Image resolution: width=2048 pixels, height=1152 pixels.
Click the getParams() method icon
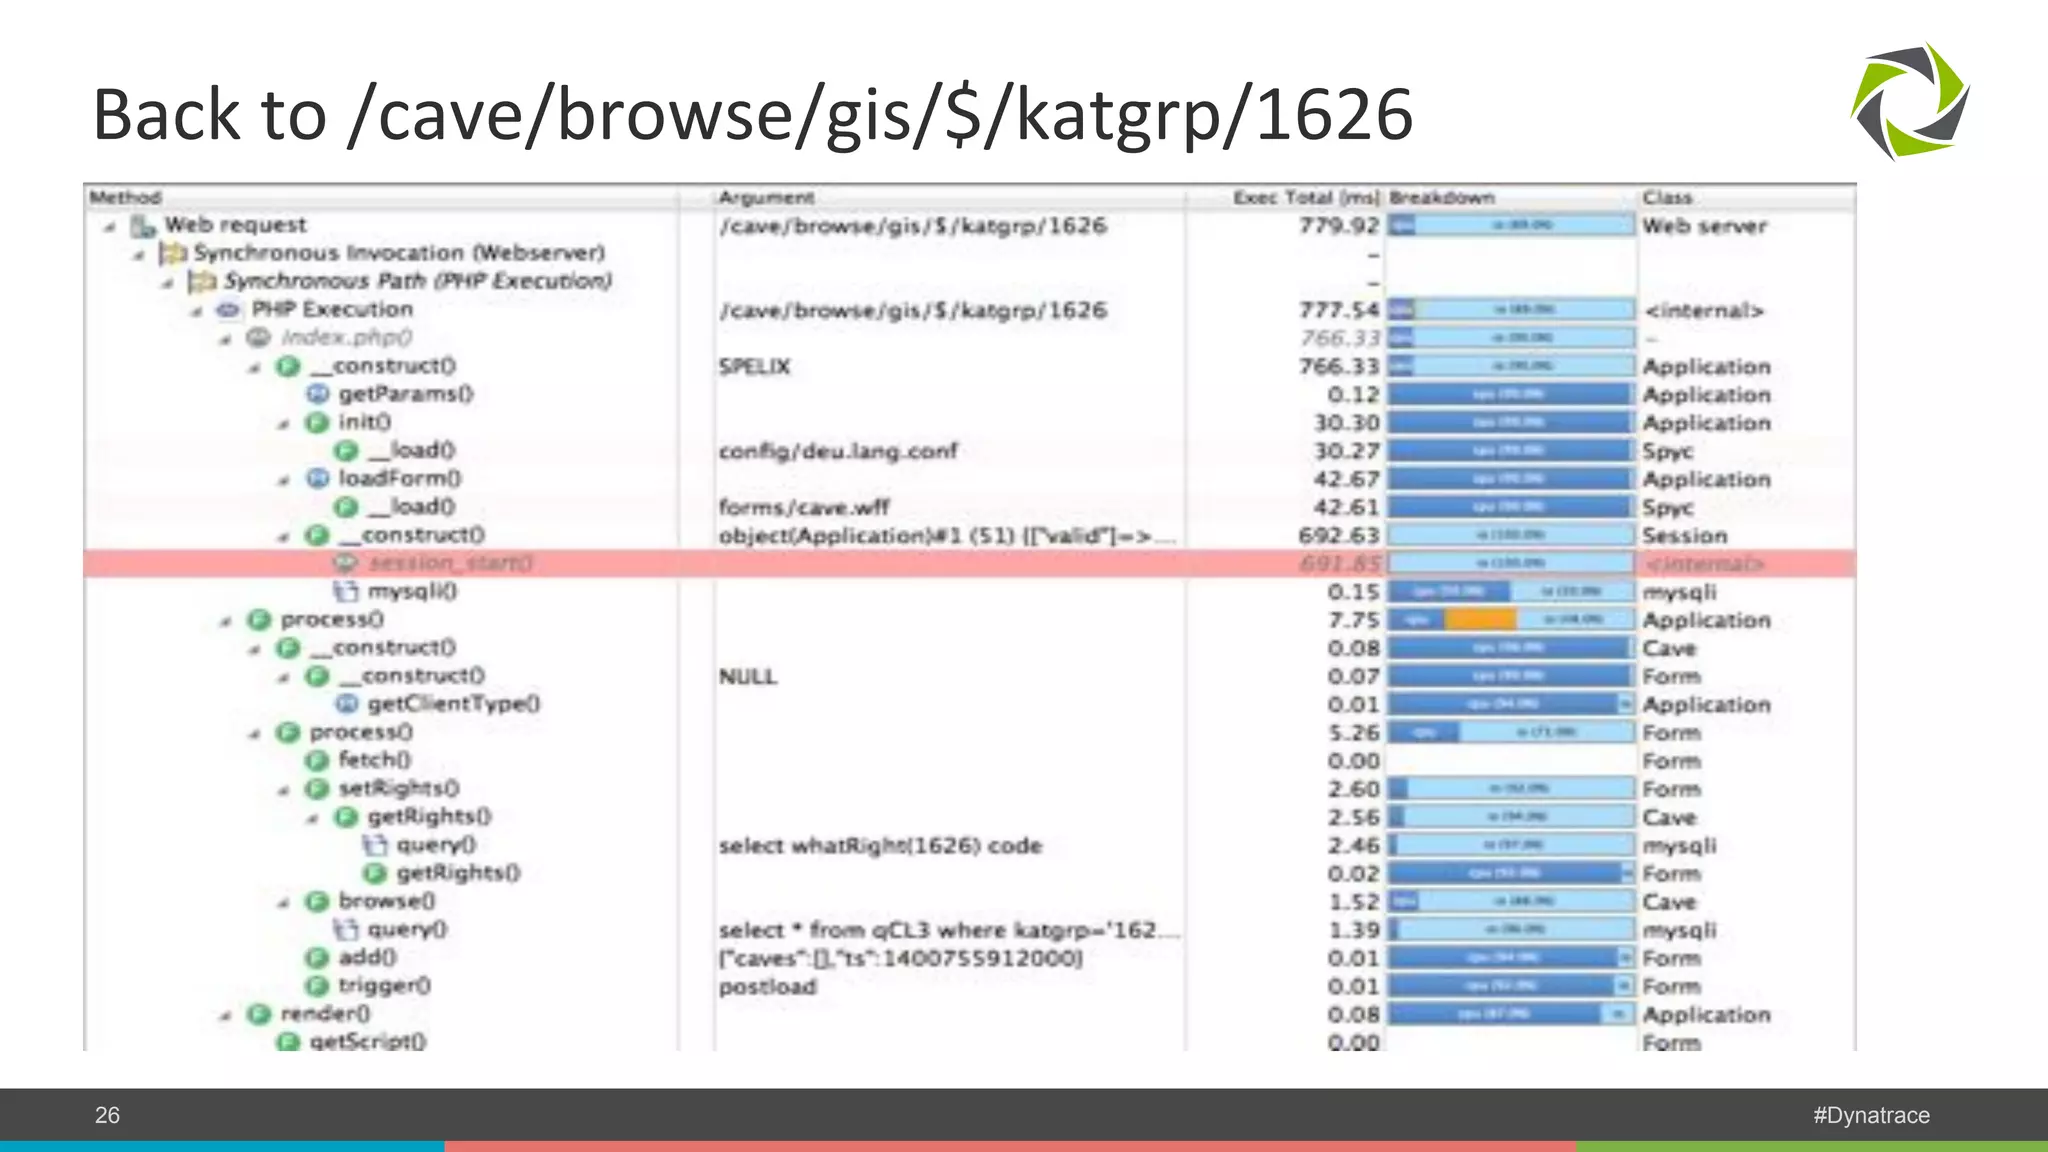317,395
